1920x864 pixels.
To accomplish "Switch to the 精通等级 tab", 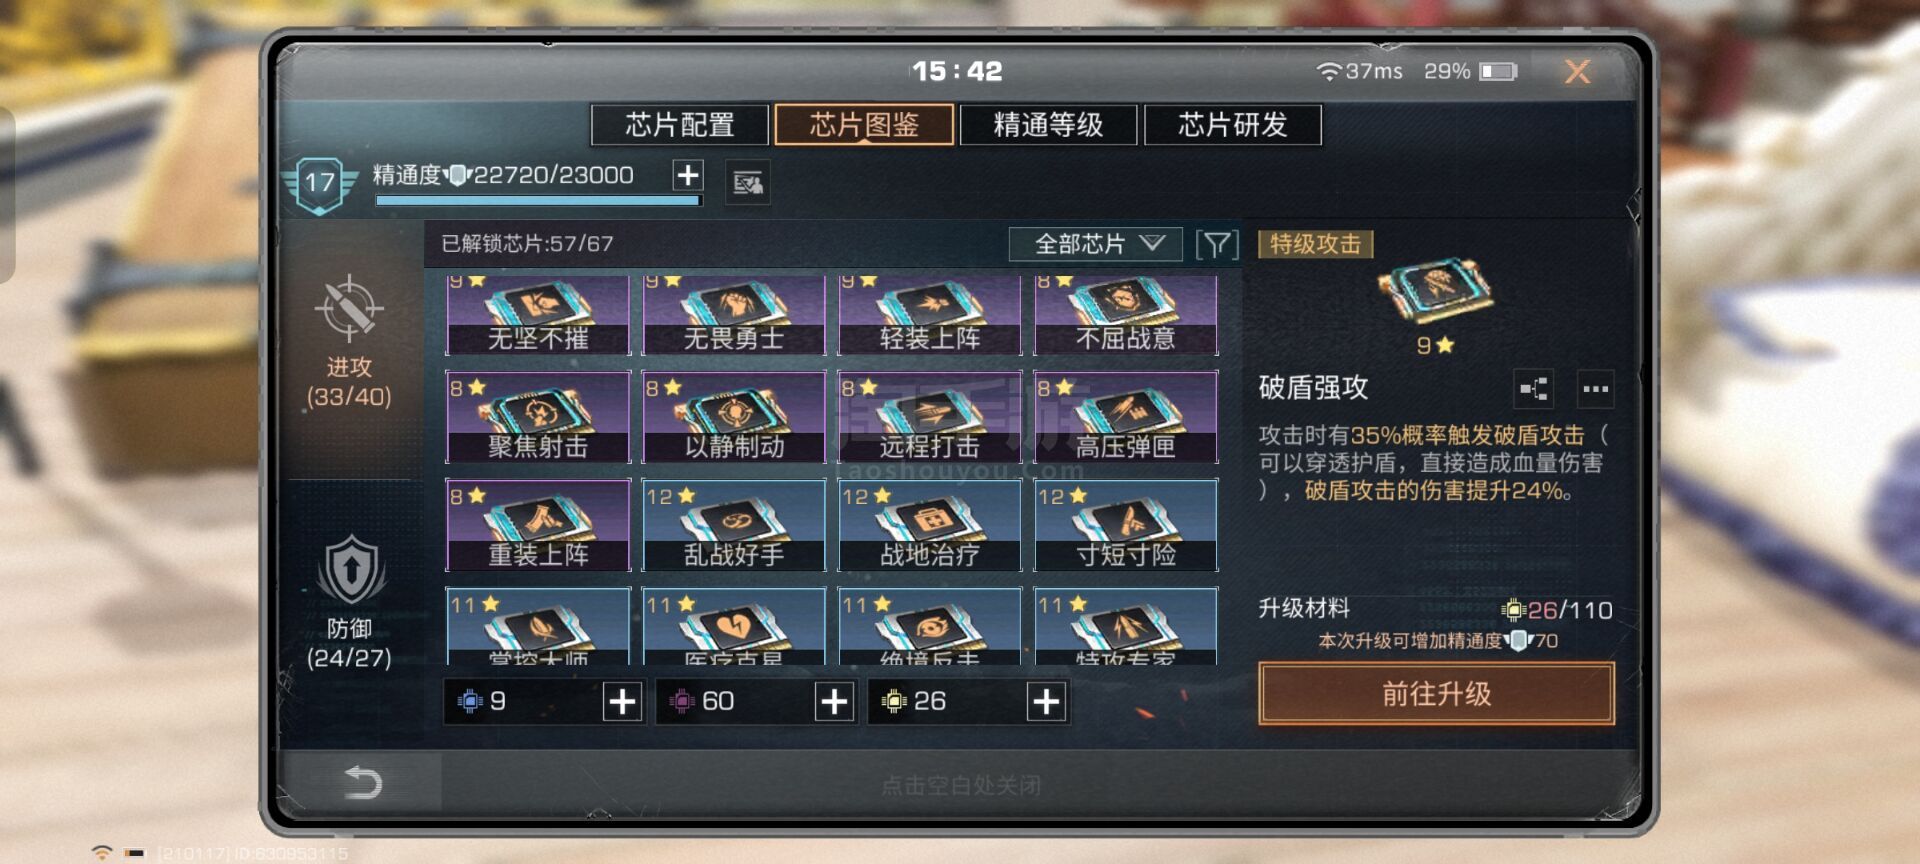I will [1048, 125].
